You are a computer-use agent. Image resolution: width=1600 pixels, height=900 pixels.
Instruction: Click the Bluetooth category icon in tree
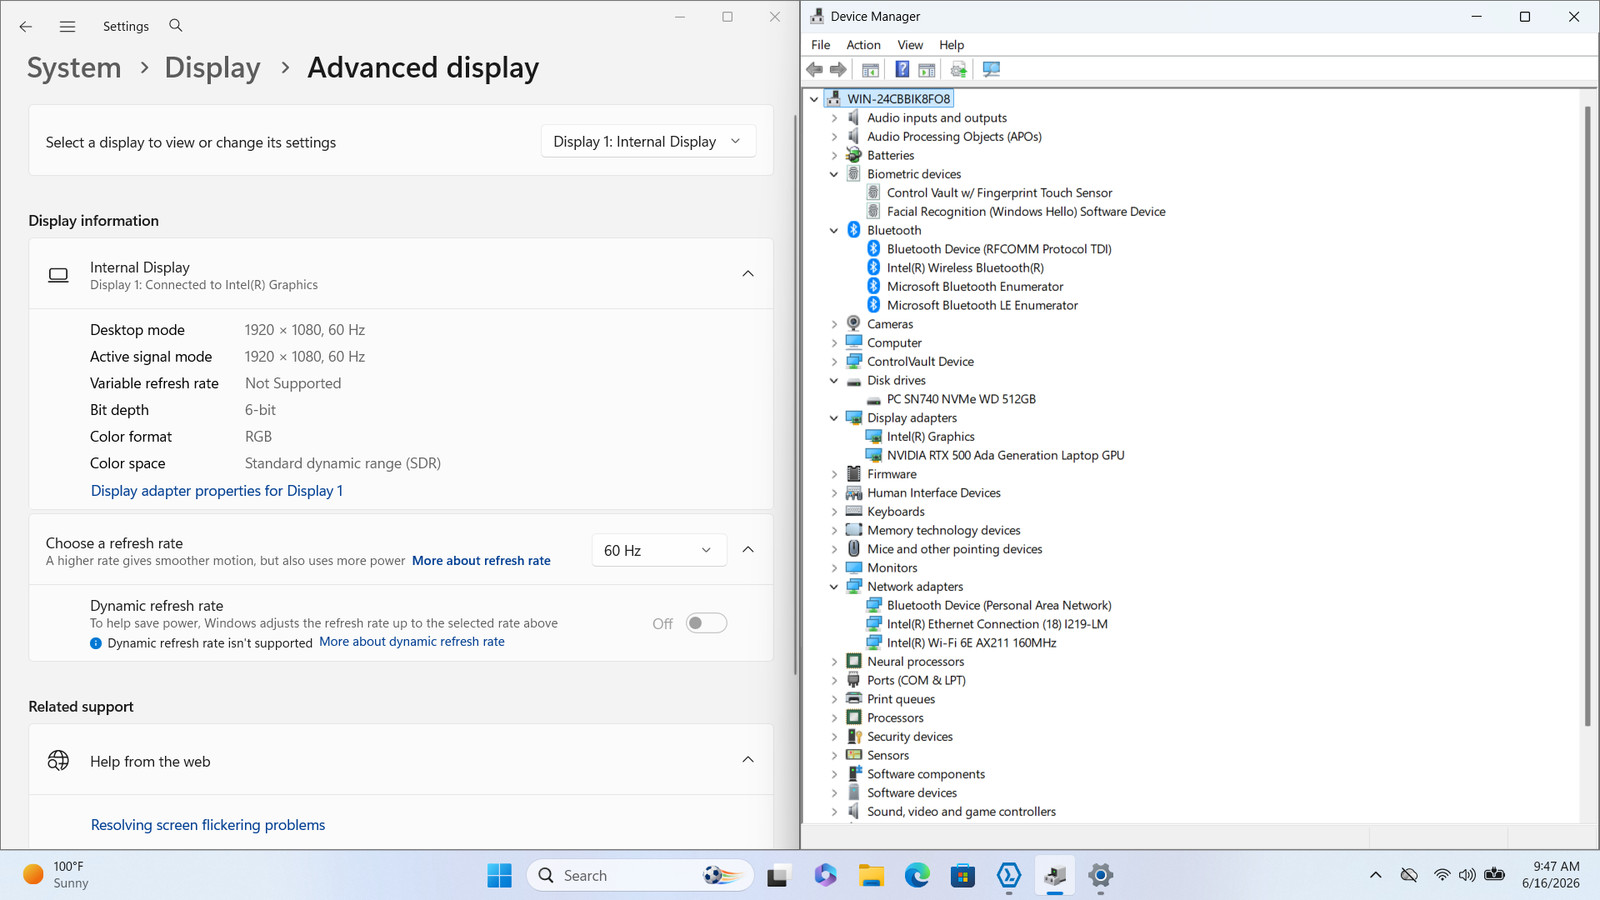[x=854, y=230]
